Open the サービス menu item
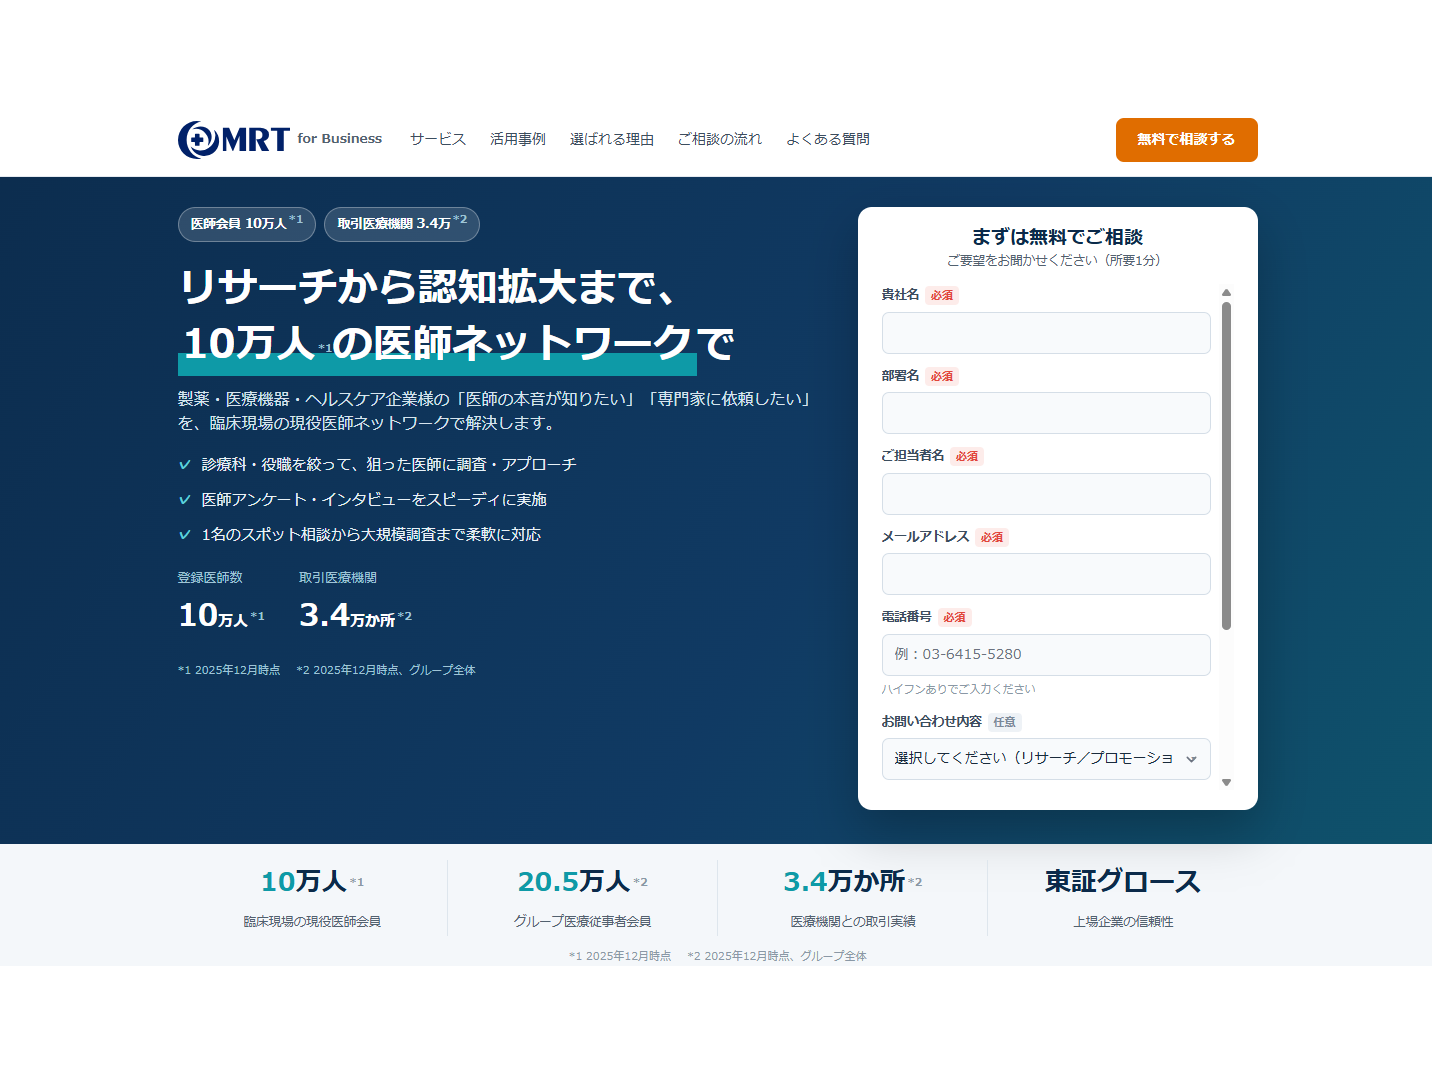This screenshot has height=1074, width=1432. [438, 139]
